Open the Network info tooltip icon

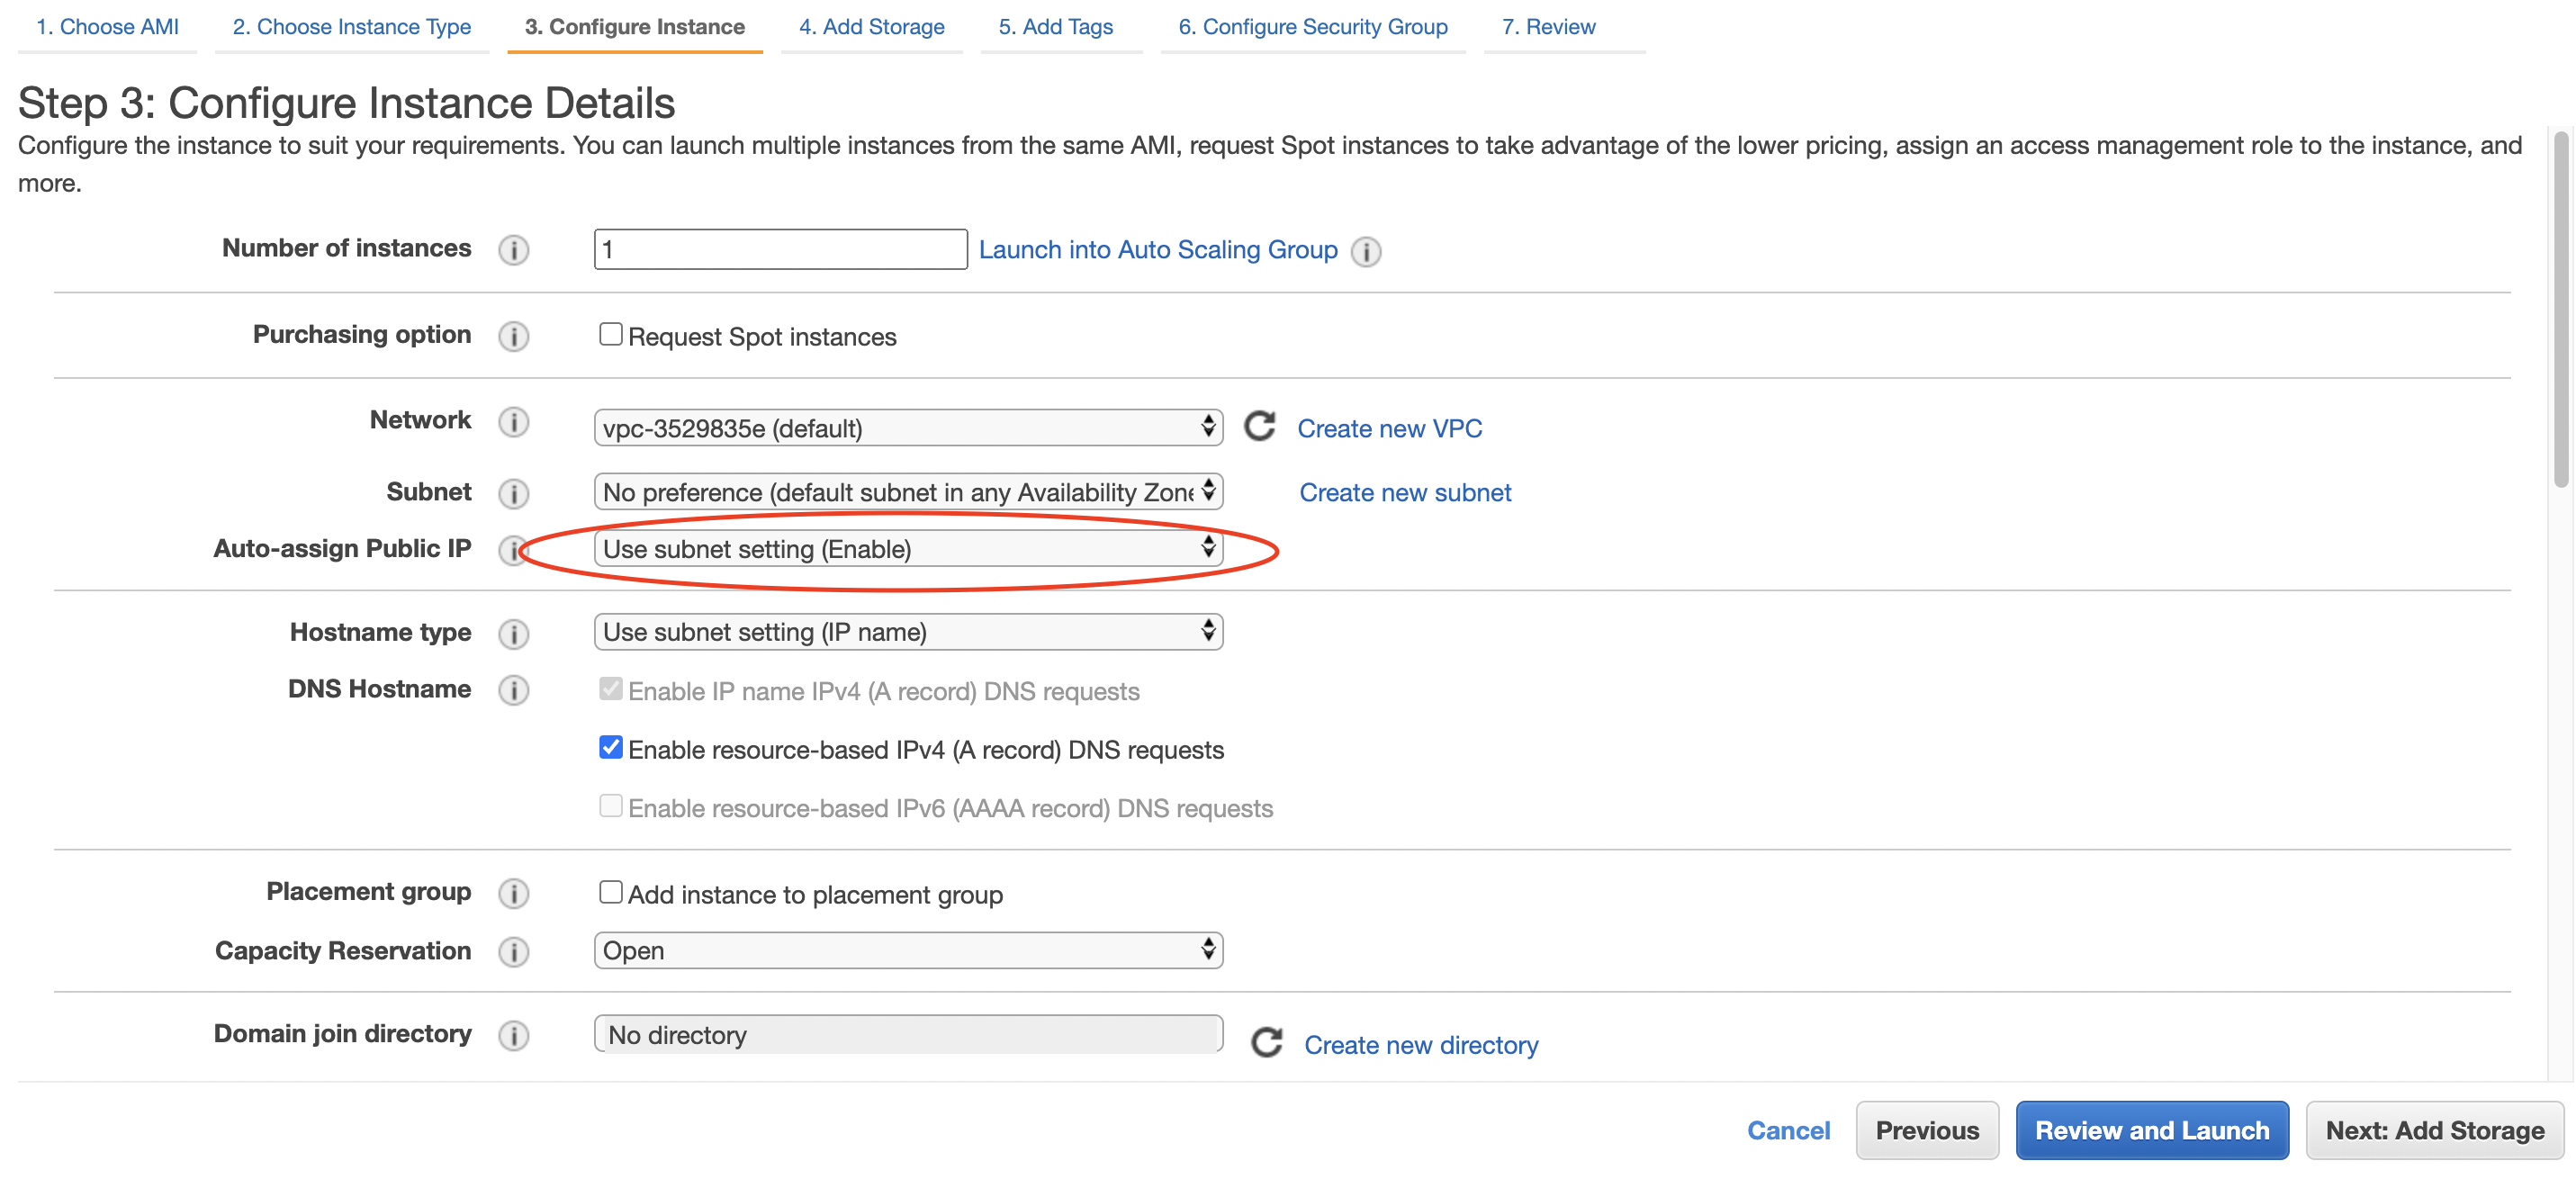coord(513,422)
